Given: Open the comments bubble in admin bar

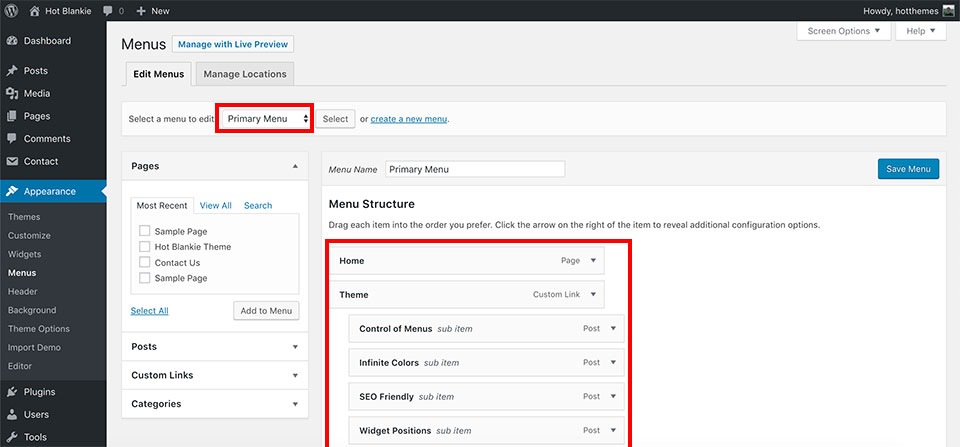Looking at the screenshot, I should tap(108, 11).
